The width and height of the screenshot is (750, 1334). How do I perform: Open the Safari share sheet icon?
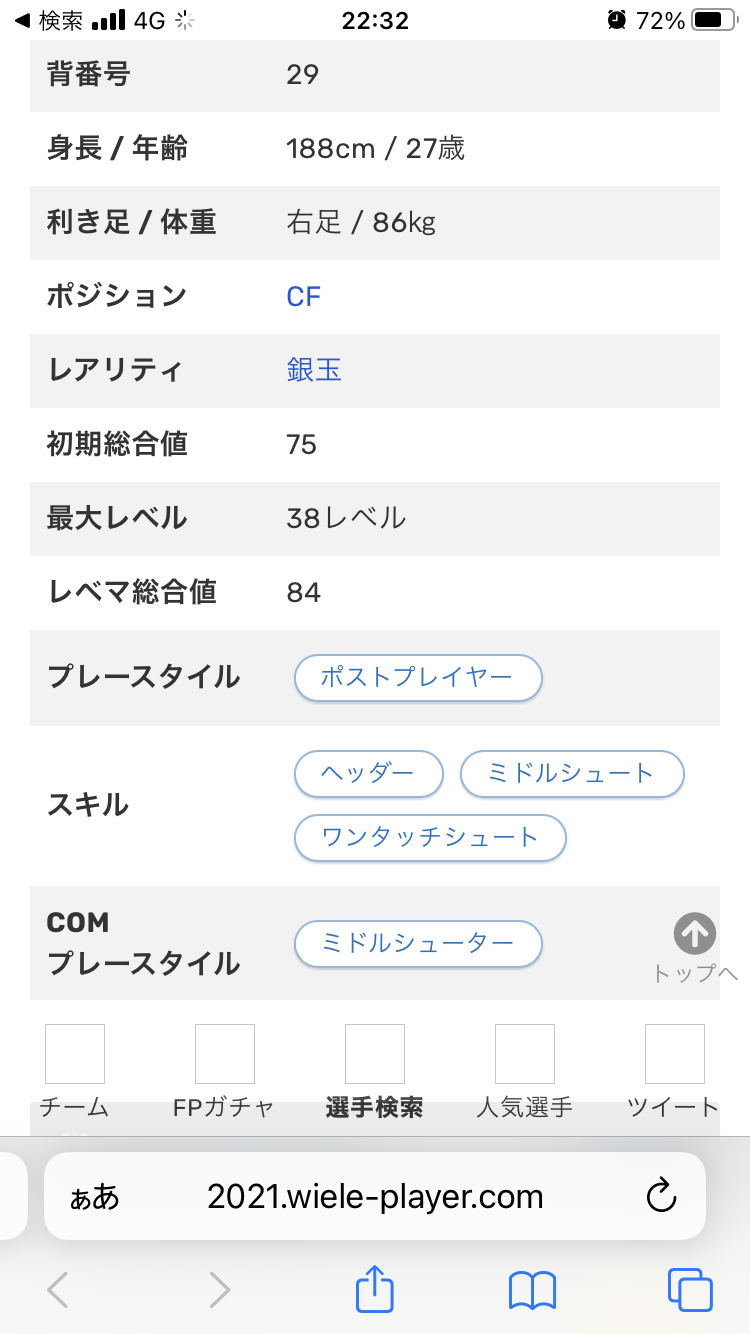(375, 1290)
